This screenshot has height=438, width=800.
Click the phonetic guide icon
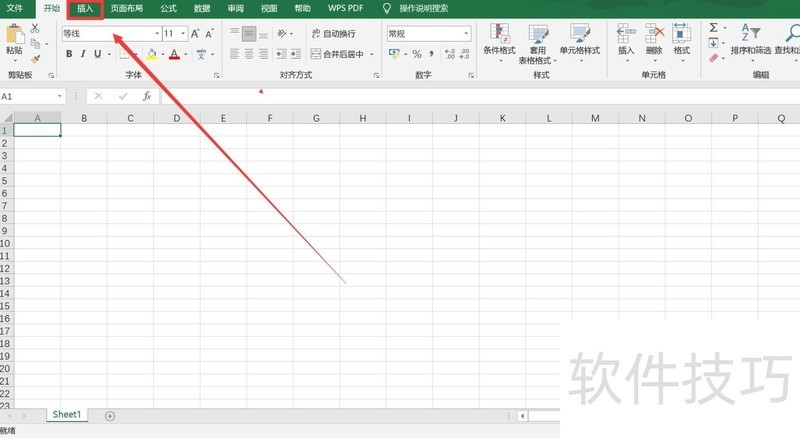(x=202, y=54)
